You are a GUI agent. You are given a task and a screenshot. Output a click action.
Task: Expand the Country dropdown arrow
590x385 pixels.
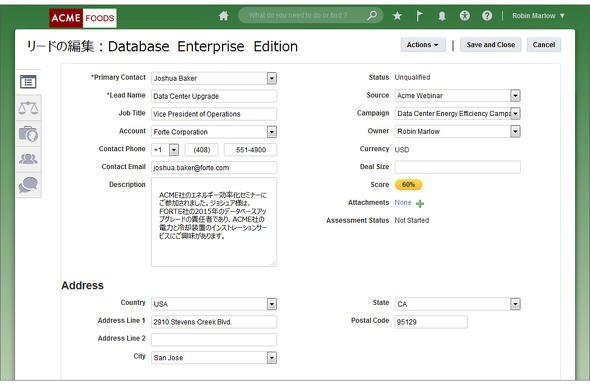coord(272,304)
